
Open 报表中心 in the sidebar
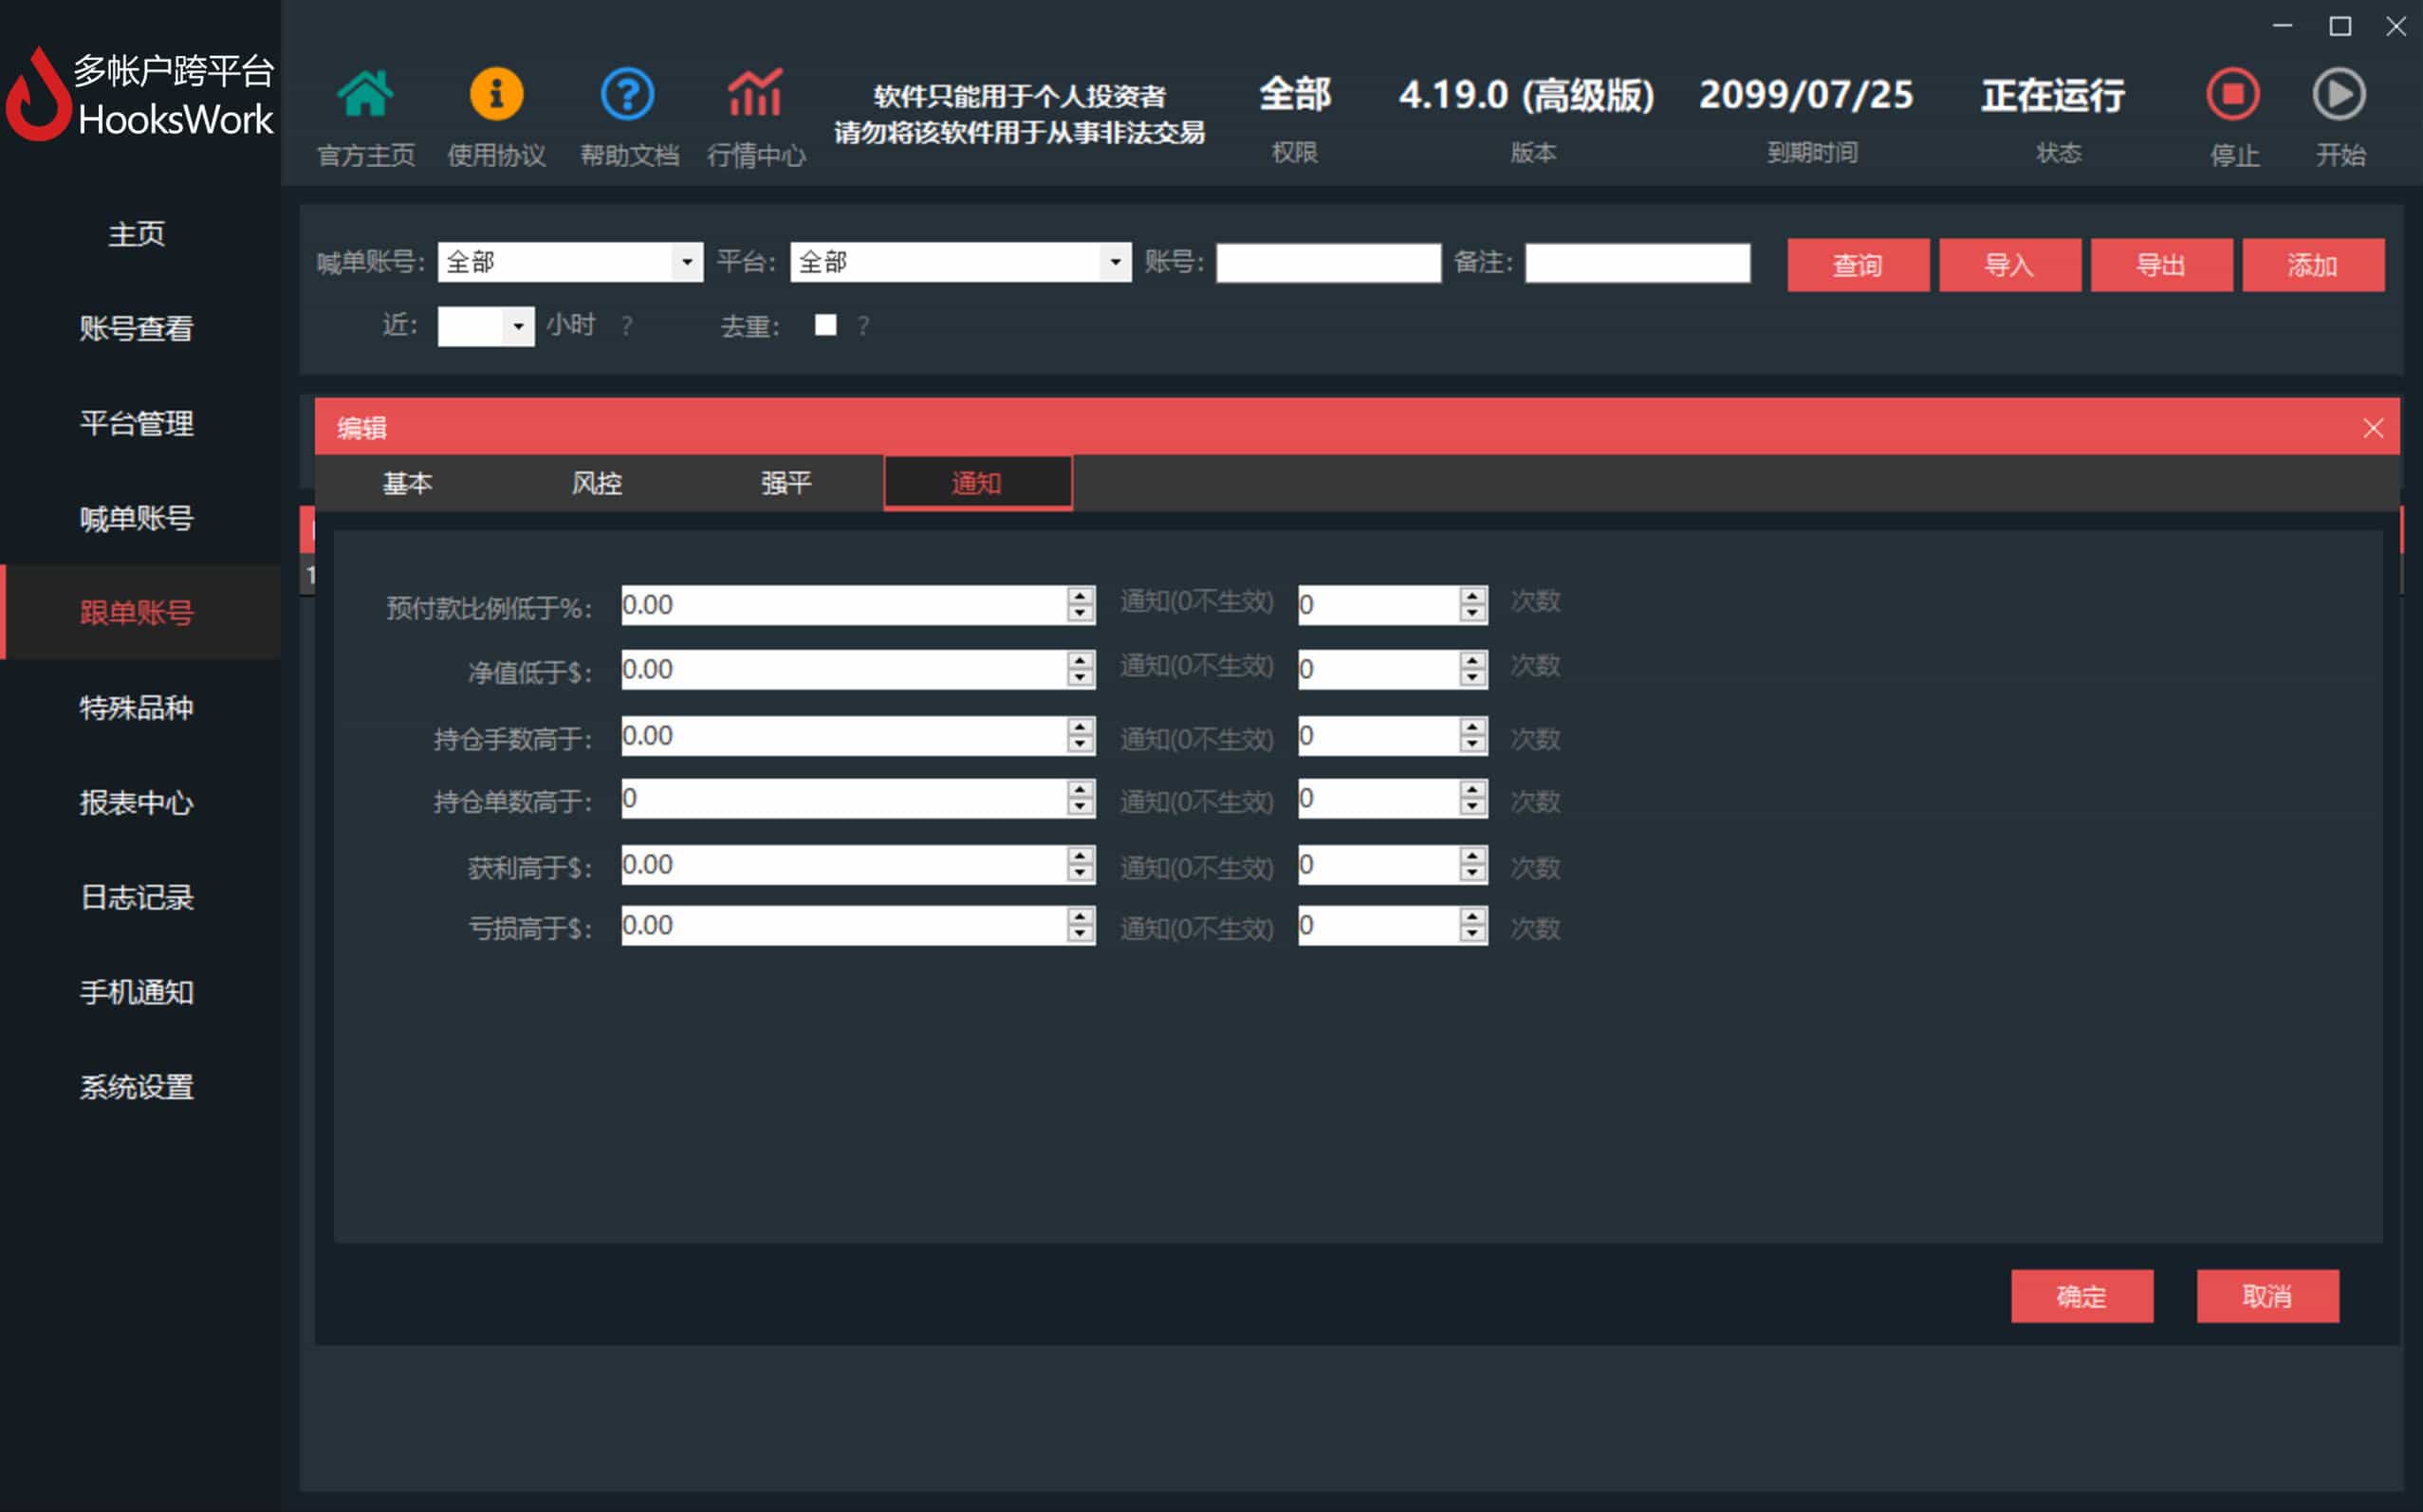pyautogui.click(x=137, y=802)
